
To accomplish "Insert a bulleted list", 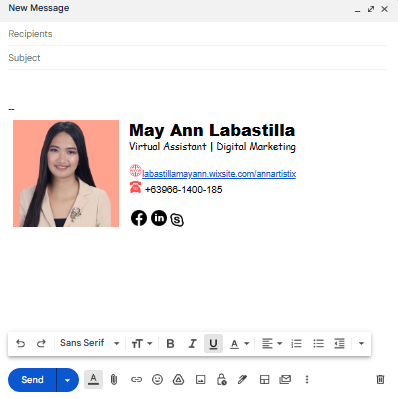I will tap(318, 343).
